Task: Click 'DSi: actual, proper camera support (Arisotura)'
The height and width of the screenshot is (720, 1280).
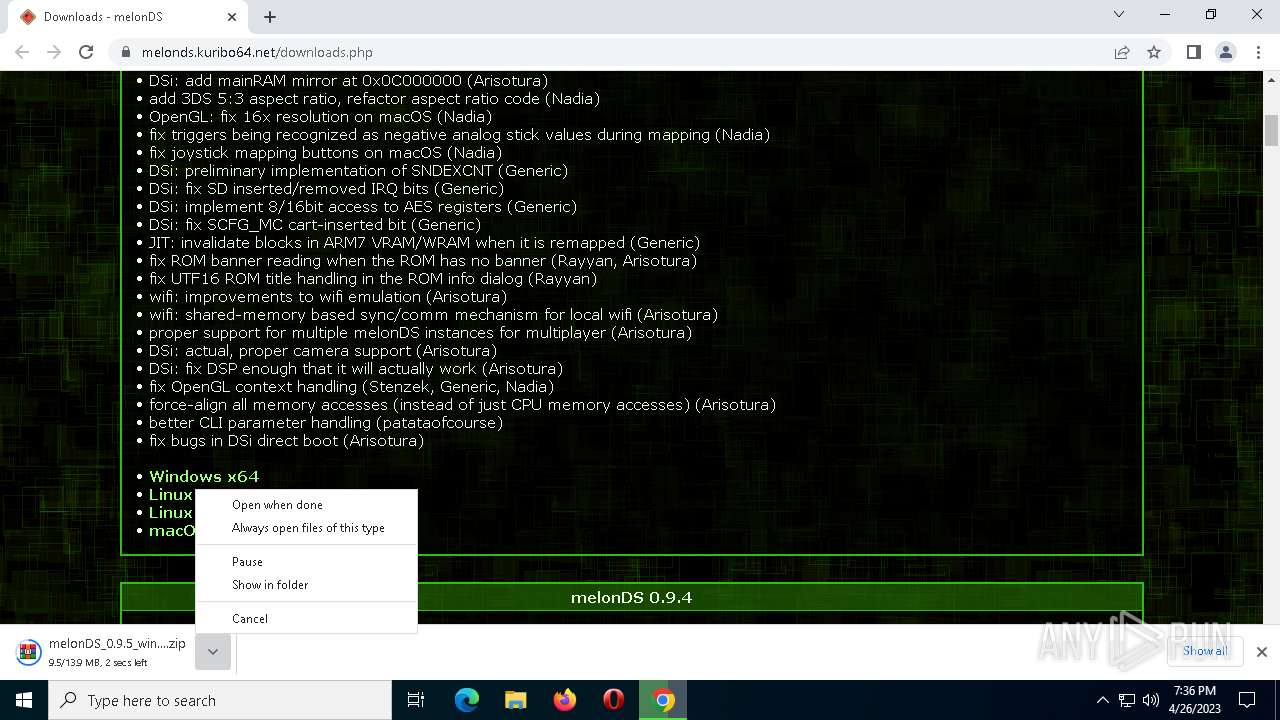Action: click(x=323, y=351)
